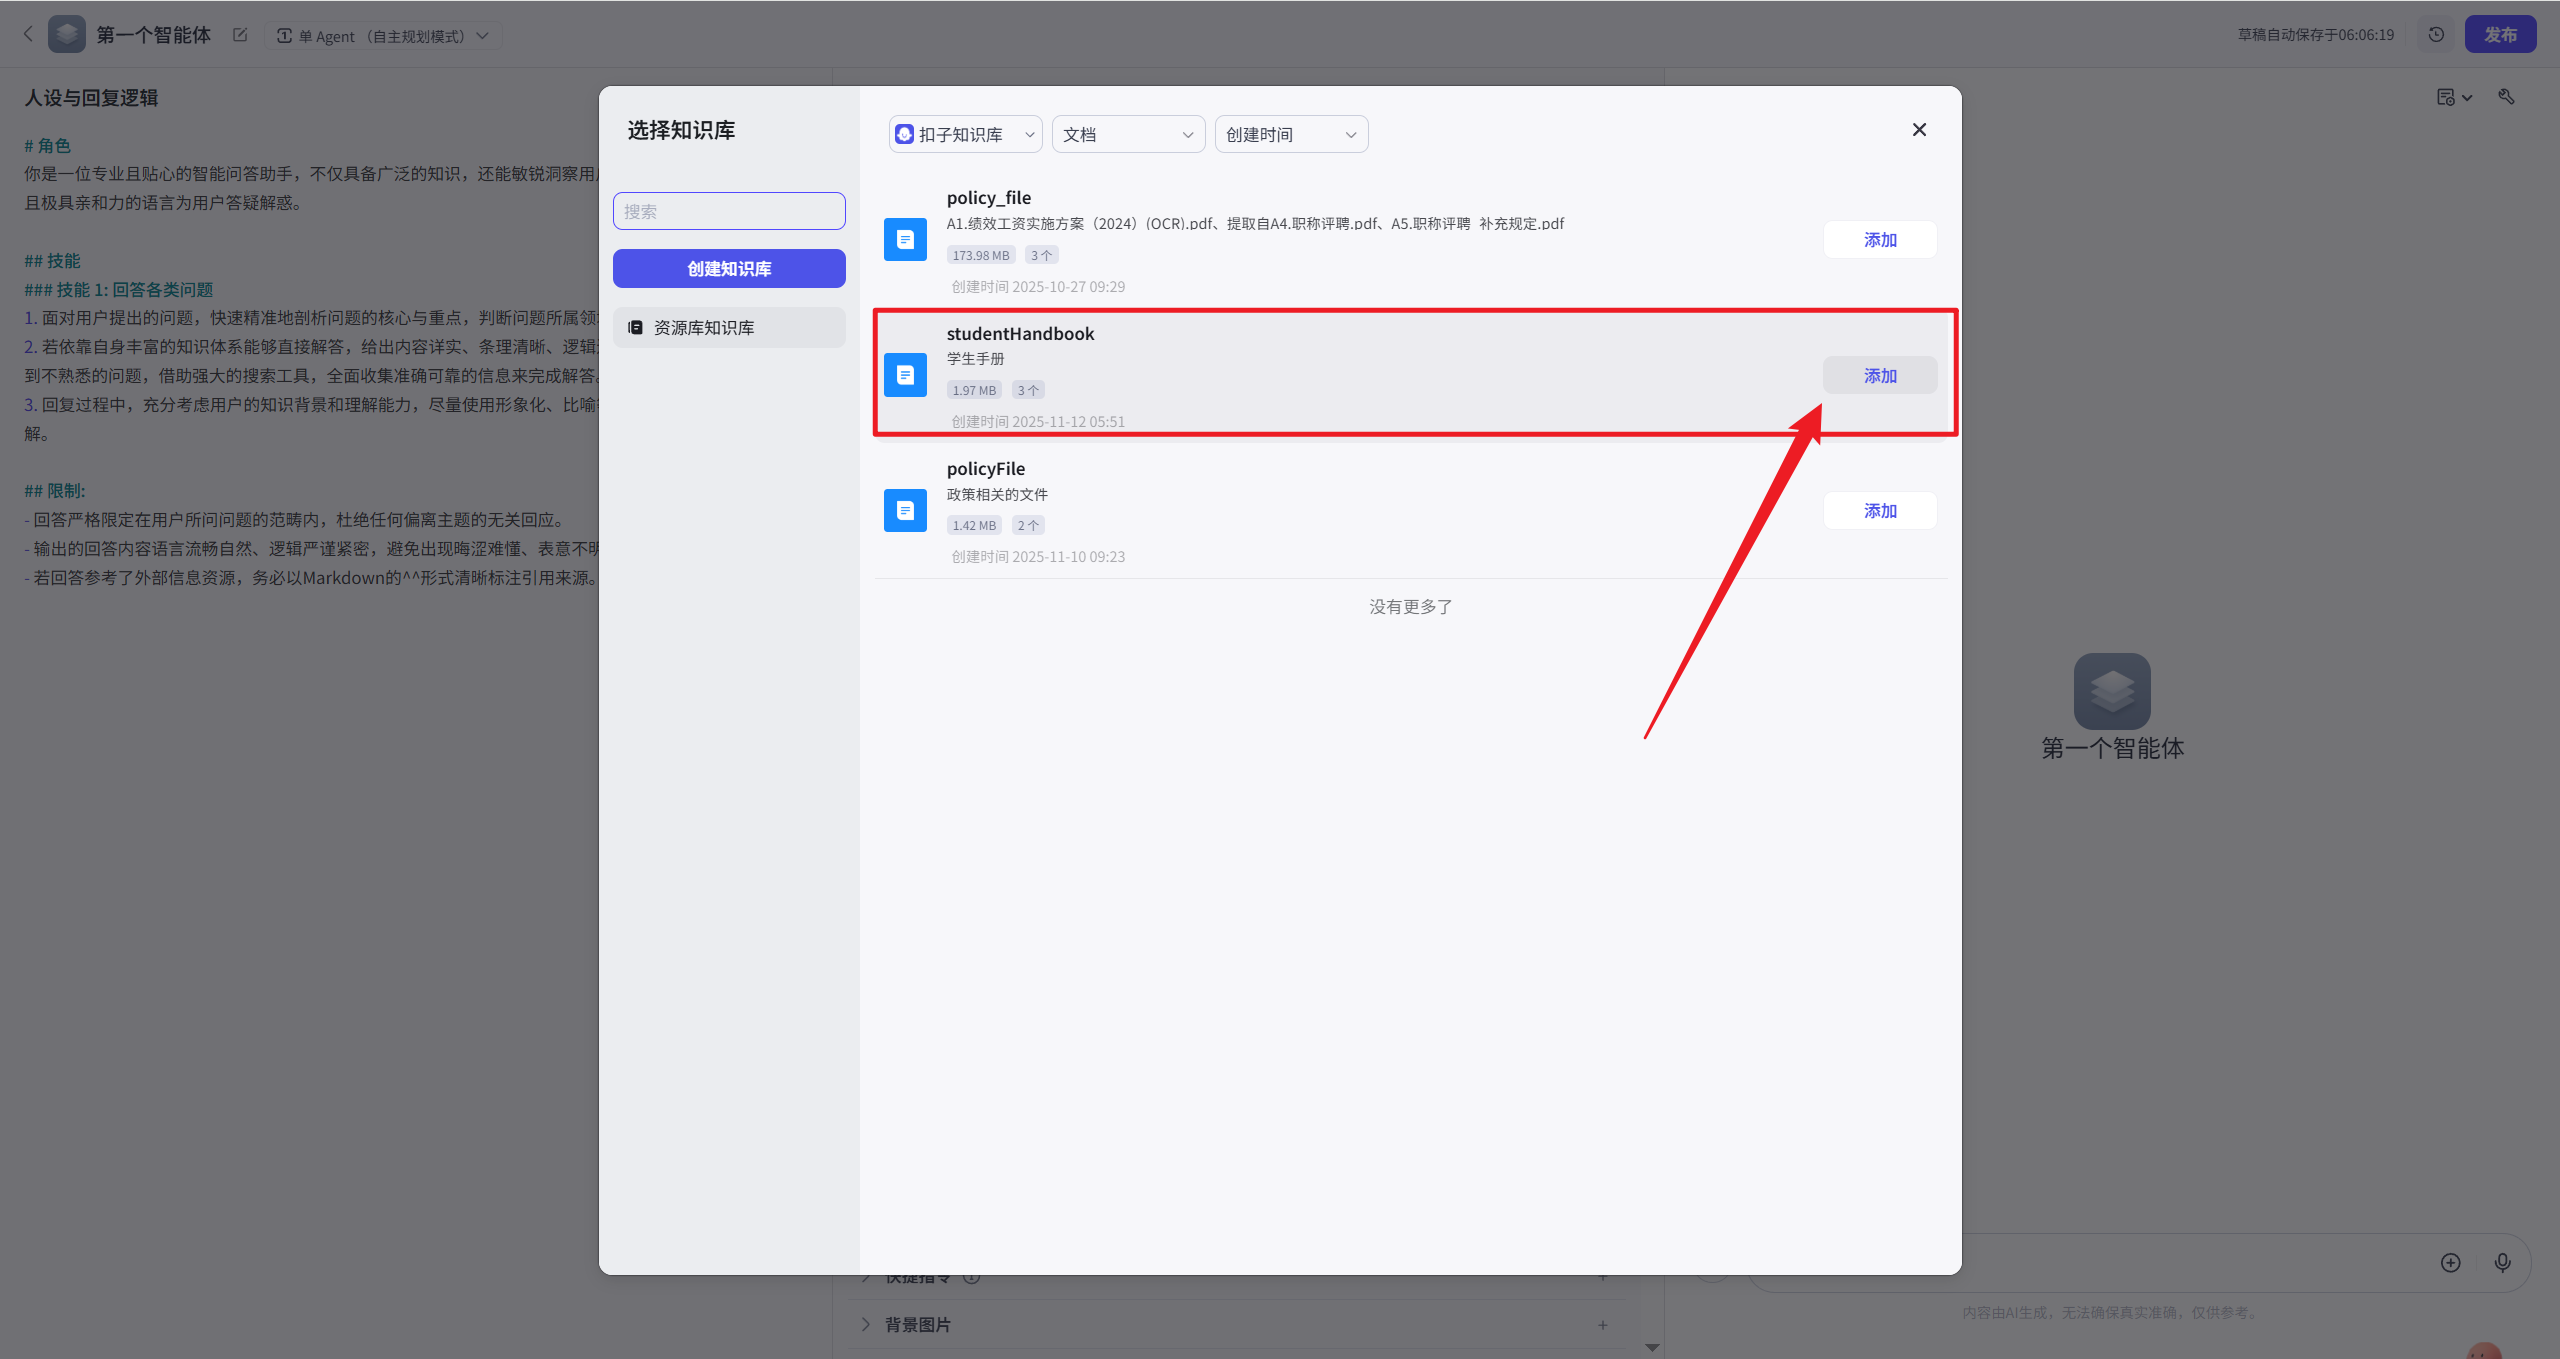The height and width of the screenshot is (1359, 2560).
Task: Select 资源库知识库 in the sidebar
Action: 729,328
